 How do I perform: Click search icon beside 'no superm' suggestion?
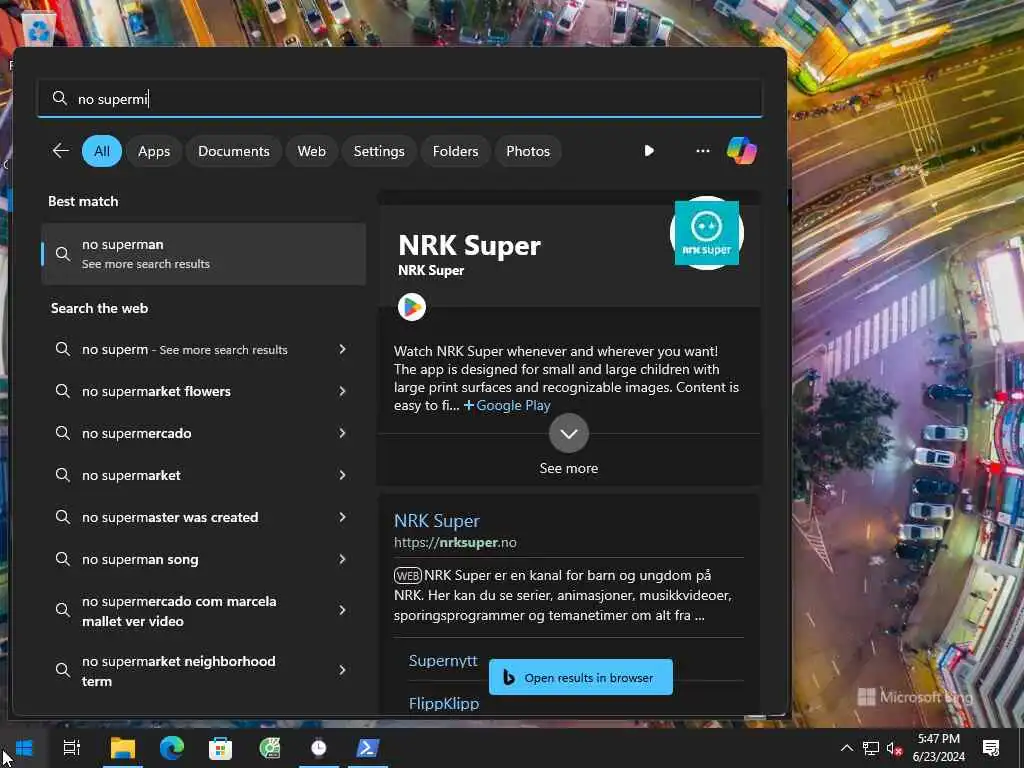(63, 349)
